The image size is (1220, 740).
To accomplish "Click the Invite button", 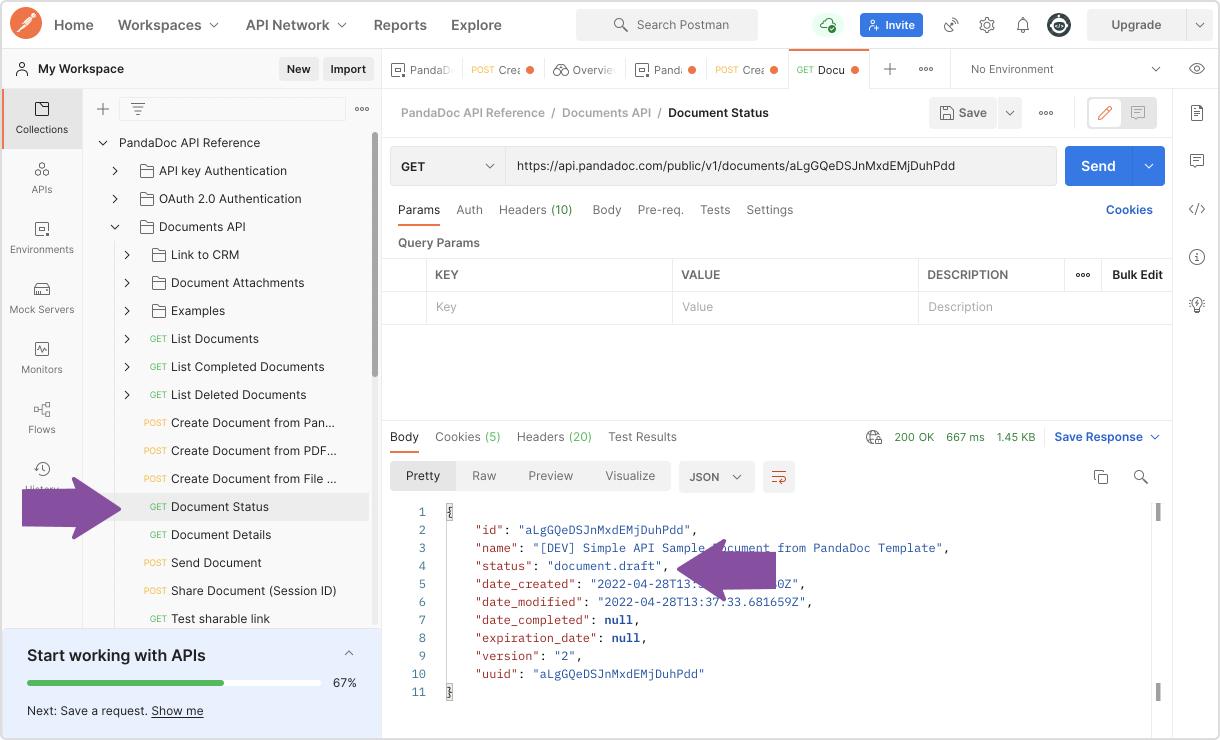I will [891, 25].
